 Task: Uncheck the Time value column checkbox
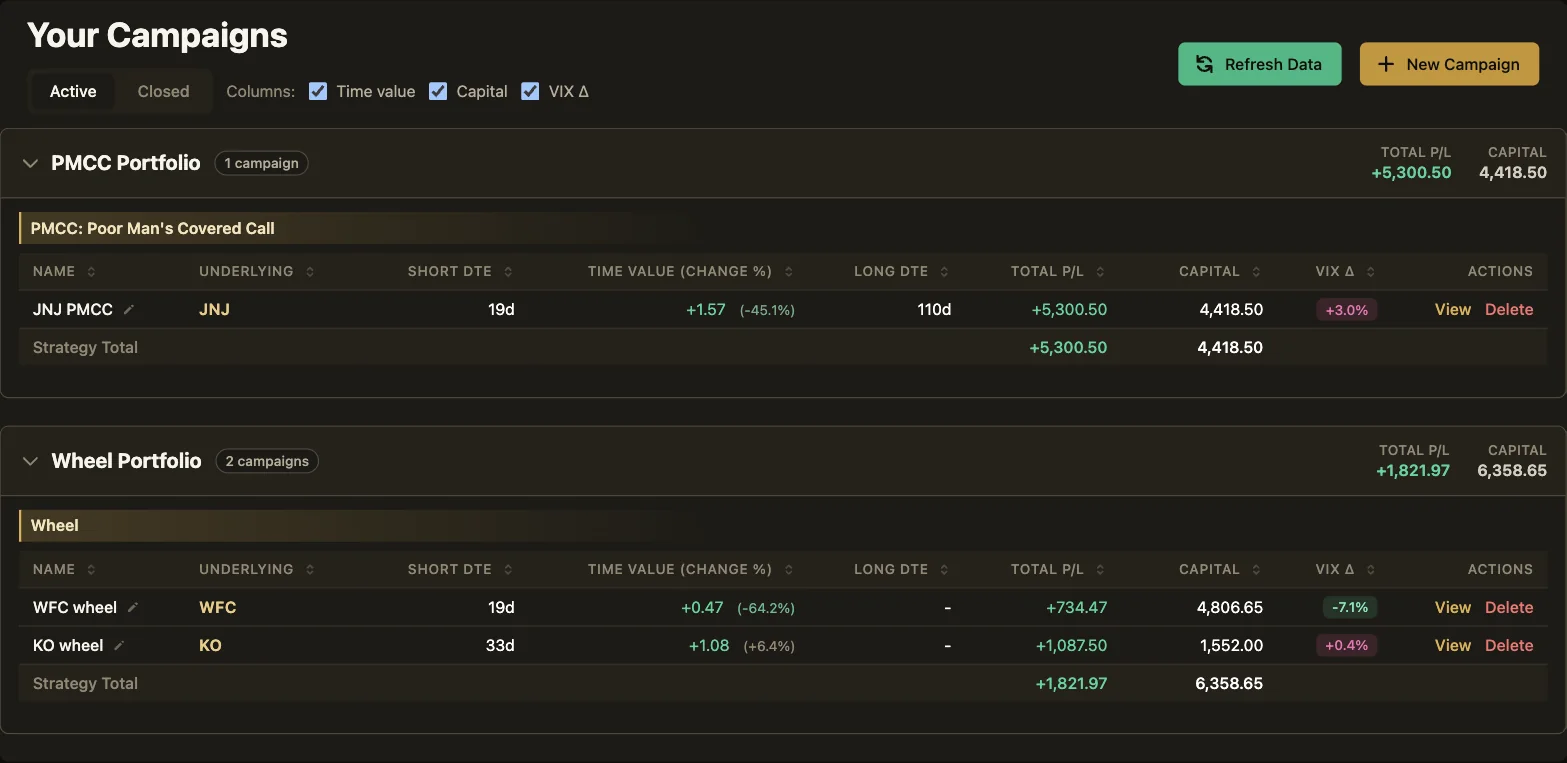click(318, 91)
